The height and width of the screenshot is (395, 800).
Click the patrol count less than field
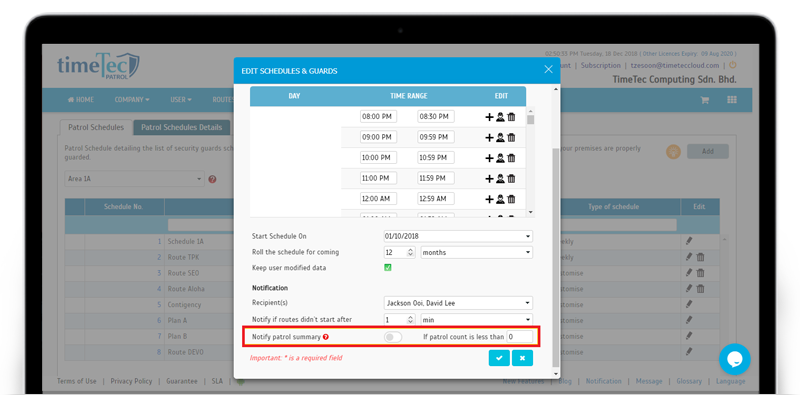(x=519, y=337)
